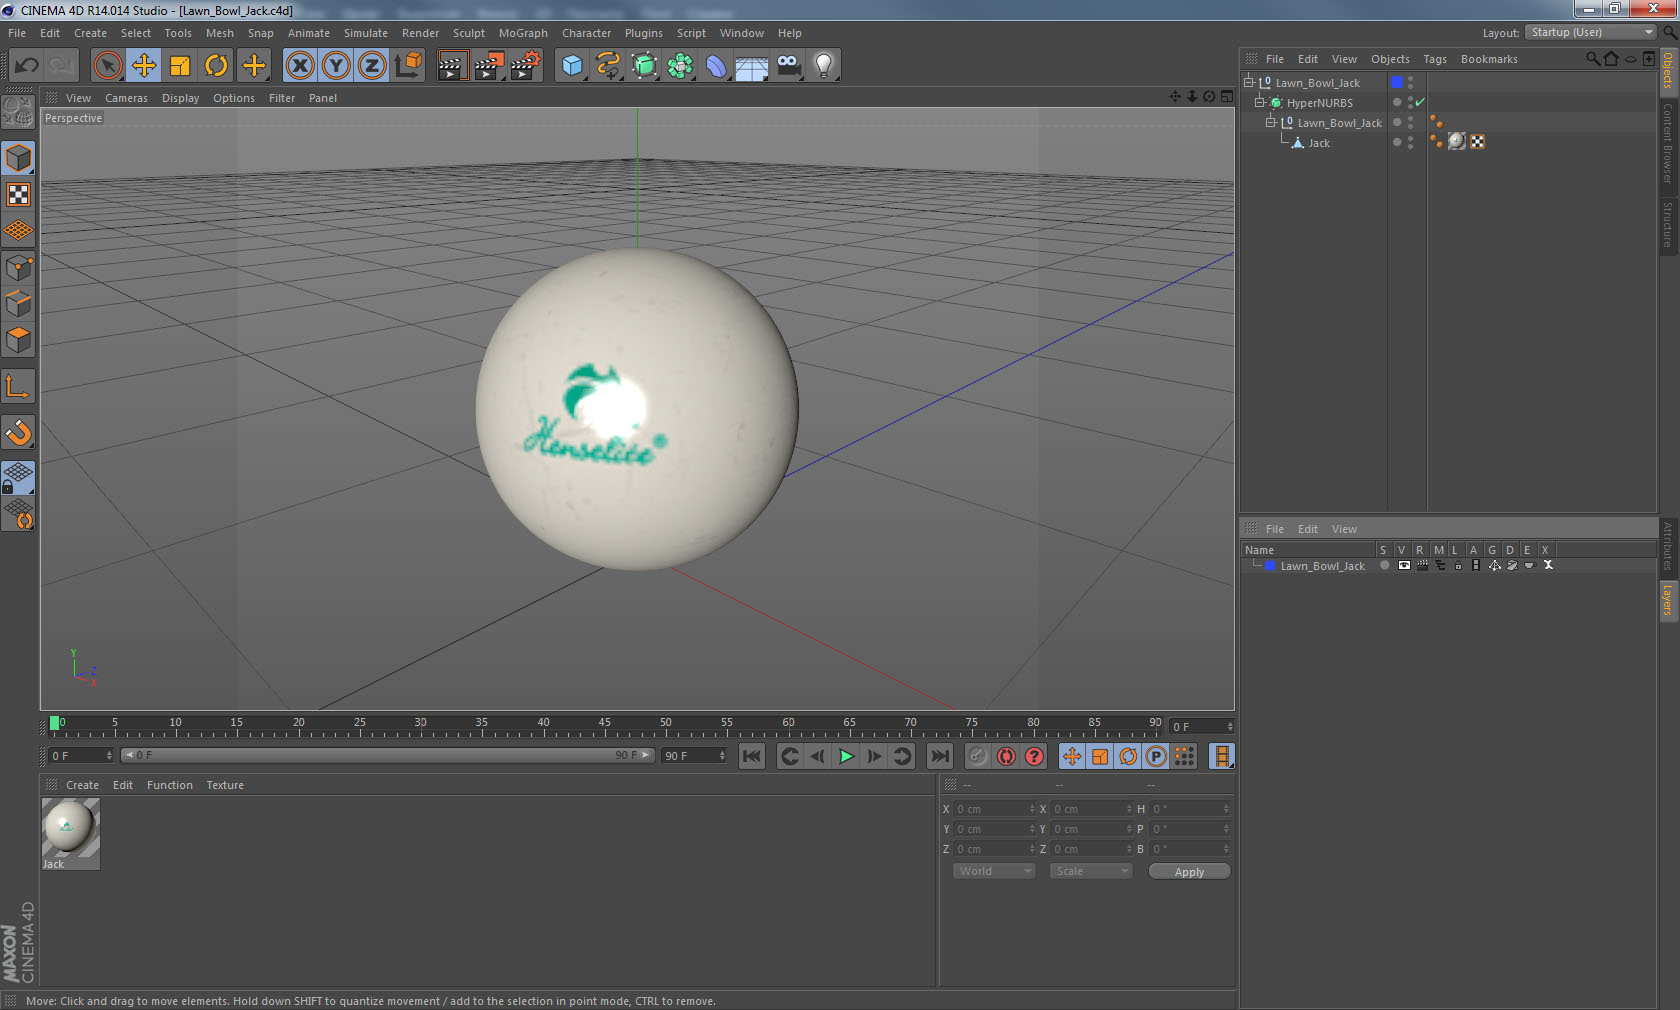Toggle HyperNURBS editor visibility dot

(1411, 99)
